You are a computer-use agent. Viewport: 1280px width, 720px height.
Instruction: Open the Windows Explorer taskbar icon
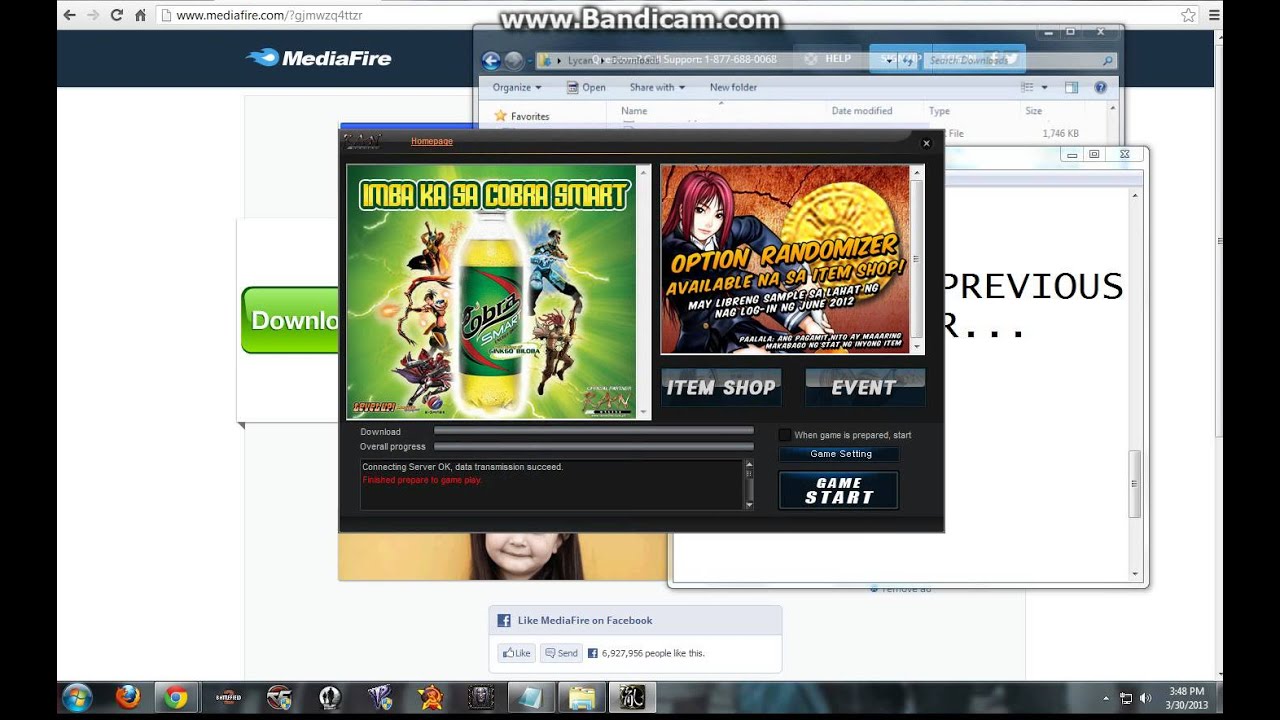pyautogui.click(x=582, y=697)
